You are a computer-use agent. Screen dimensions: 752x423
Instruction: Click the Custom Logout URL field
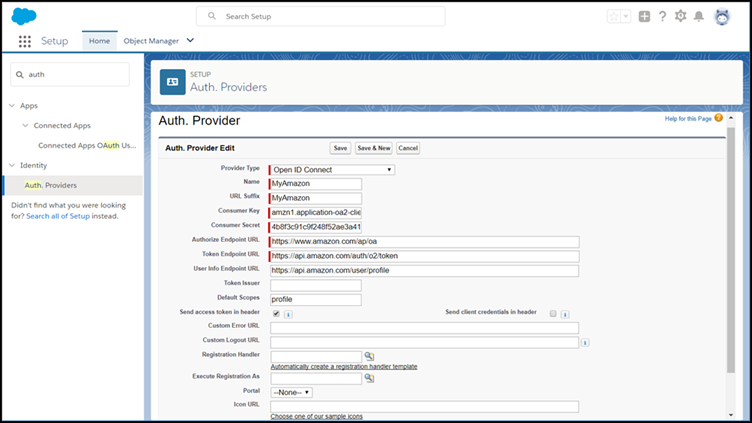pos(424,342)
